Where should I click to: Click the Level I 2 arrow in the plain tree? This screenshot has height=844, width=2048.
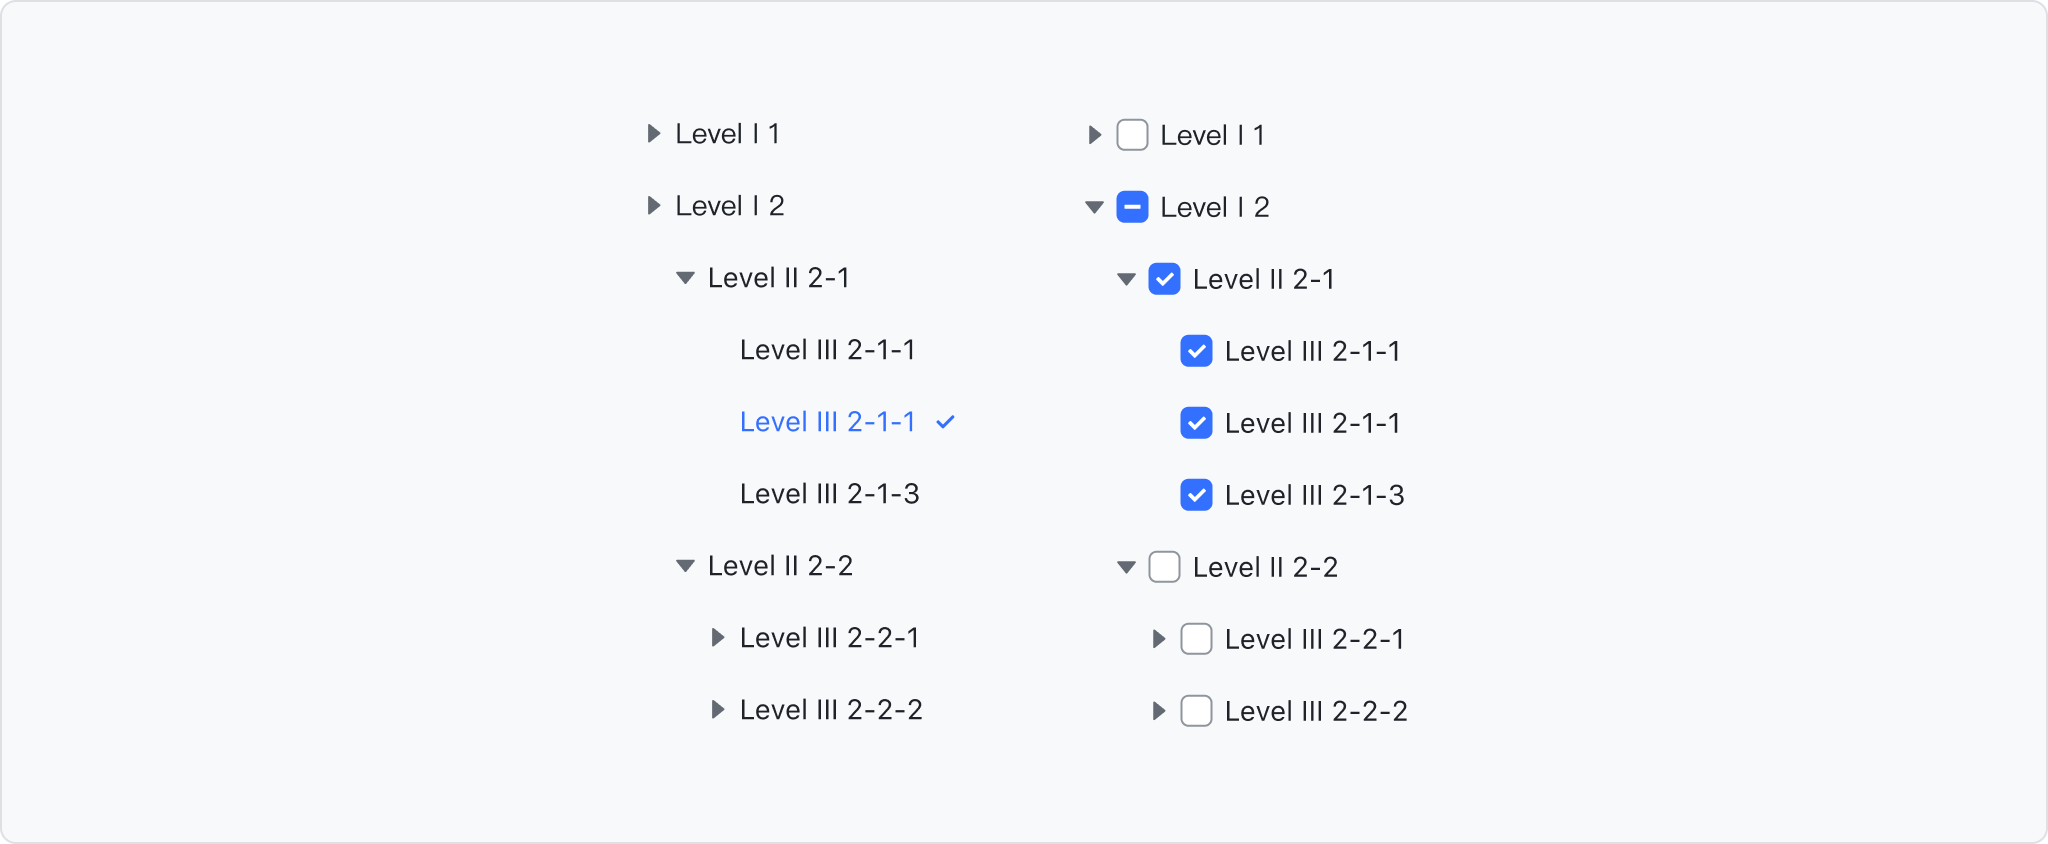tap(653, 205)
